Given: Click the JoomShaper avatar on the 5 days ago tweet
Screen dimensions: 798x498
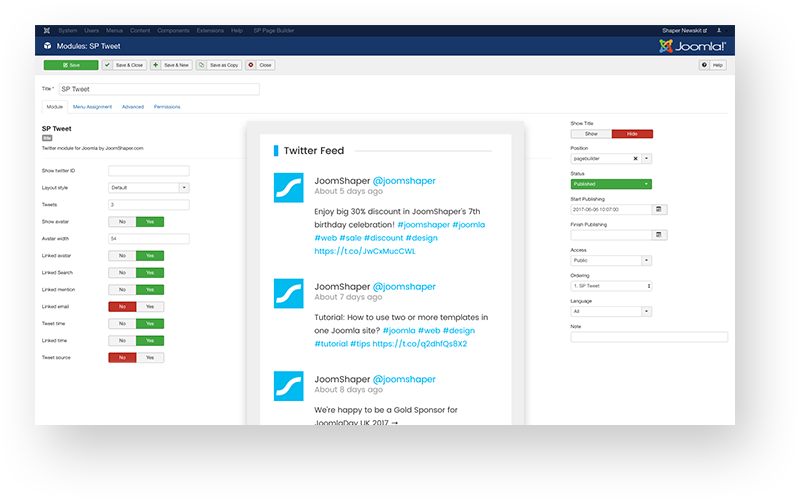Looking at the screenshot, I should (x=289, y=188).
